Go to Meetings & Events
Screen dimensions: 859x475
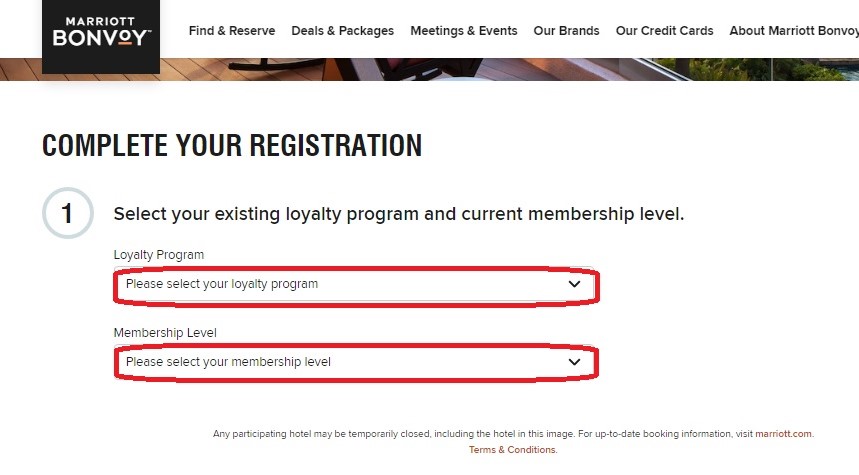463,31
